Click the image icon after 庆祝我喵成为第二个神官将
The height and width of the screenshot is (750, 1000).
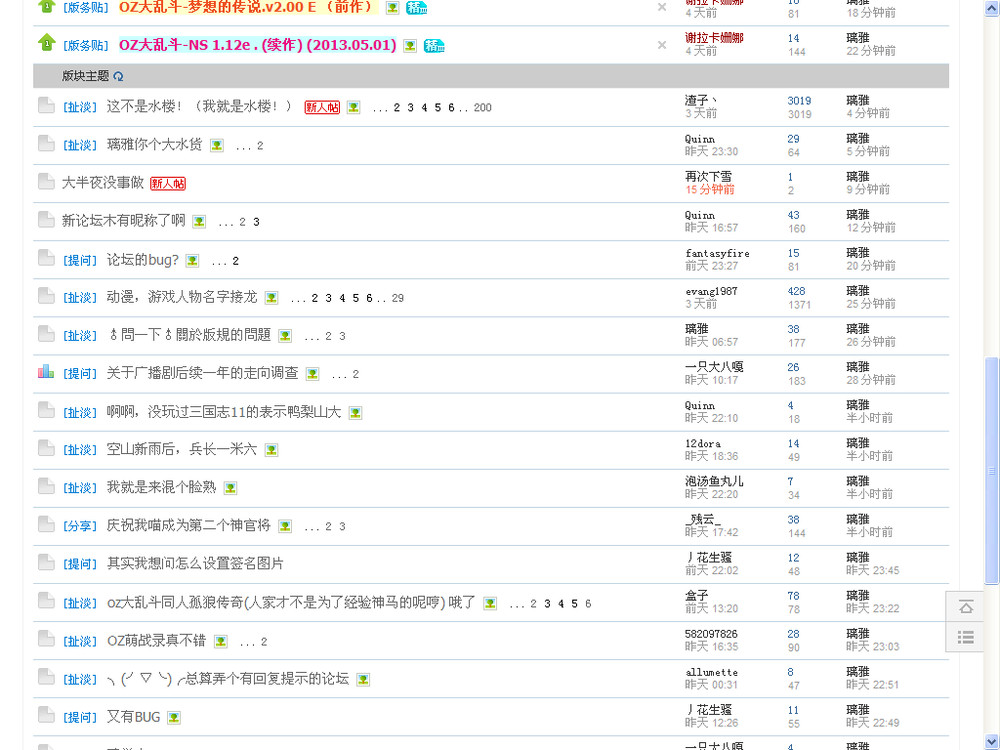(x=285, y=526)
